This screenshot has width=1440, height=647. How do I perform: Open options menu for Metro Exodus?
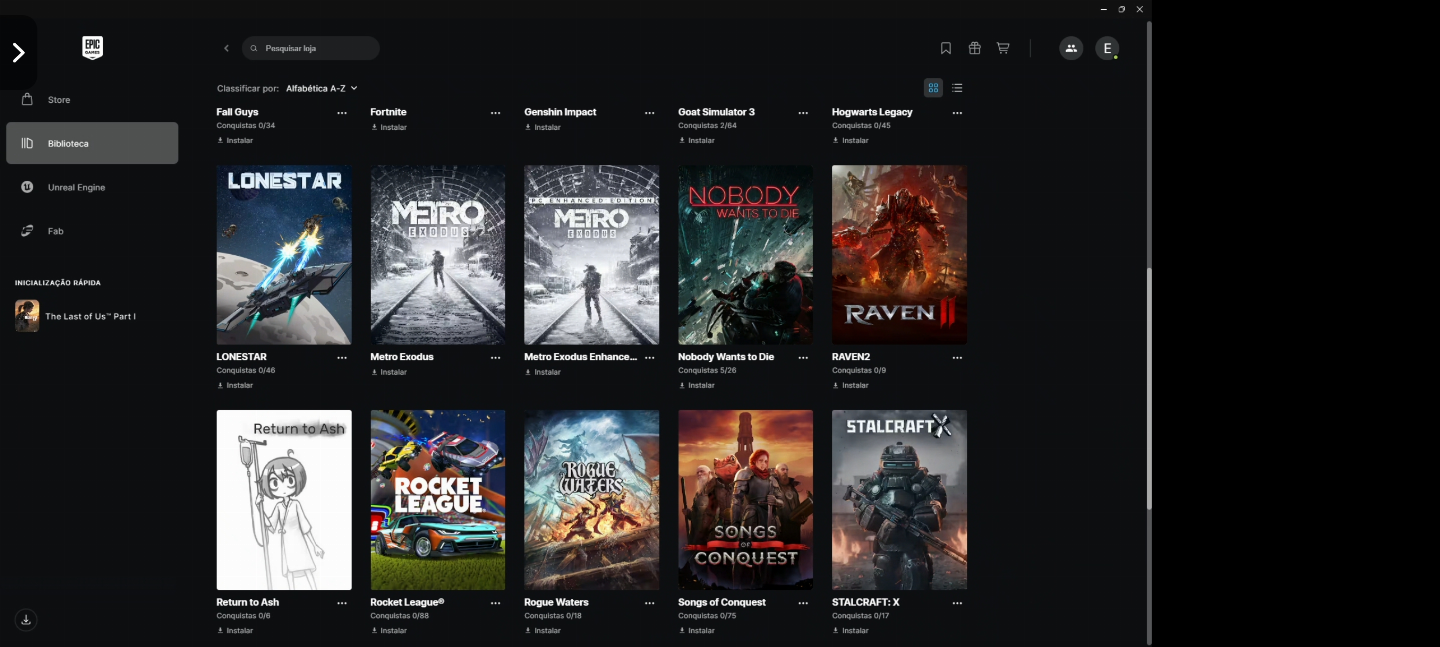tap(496, 357)
